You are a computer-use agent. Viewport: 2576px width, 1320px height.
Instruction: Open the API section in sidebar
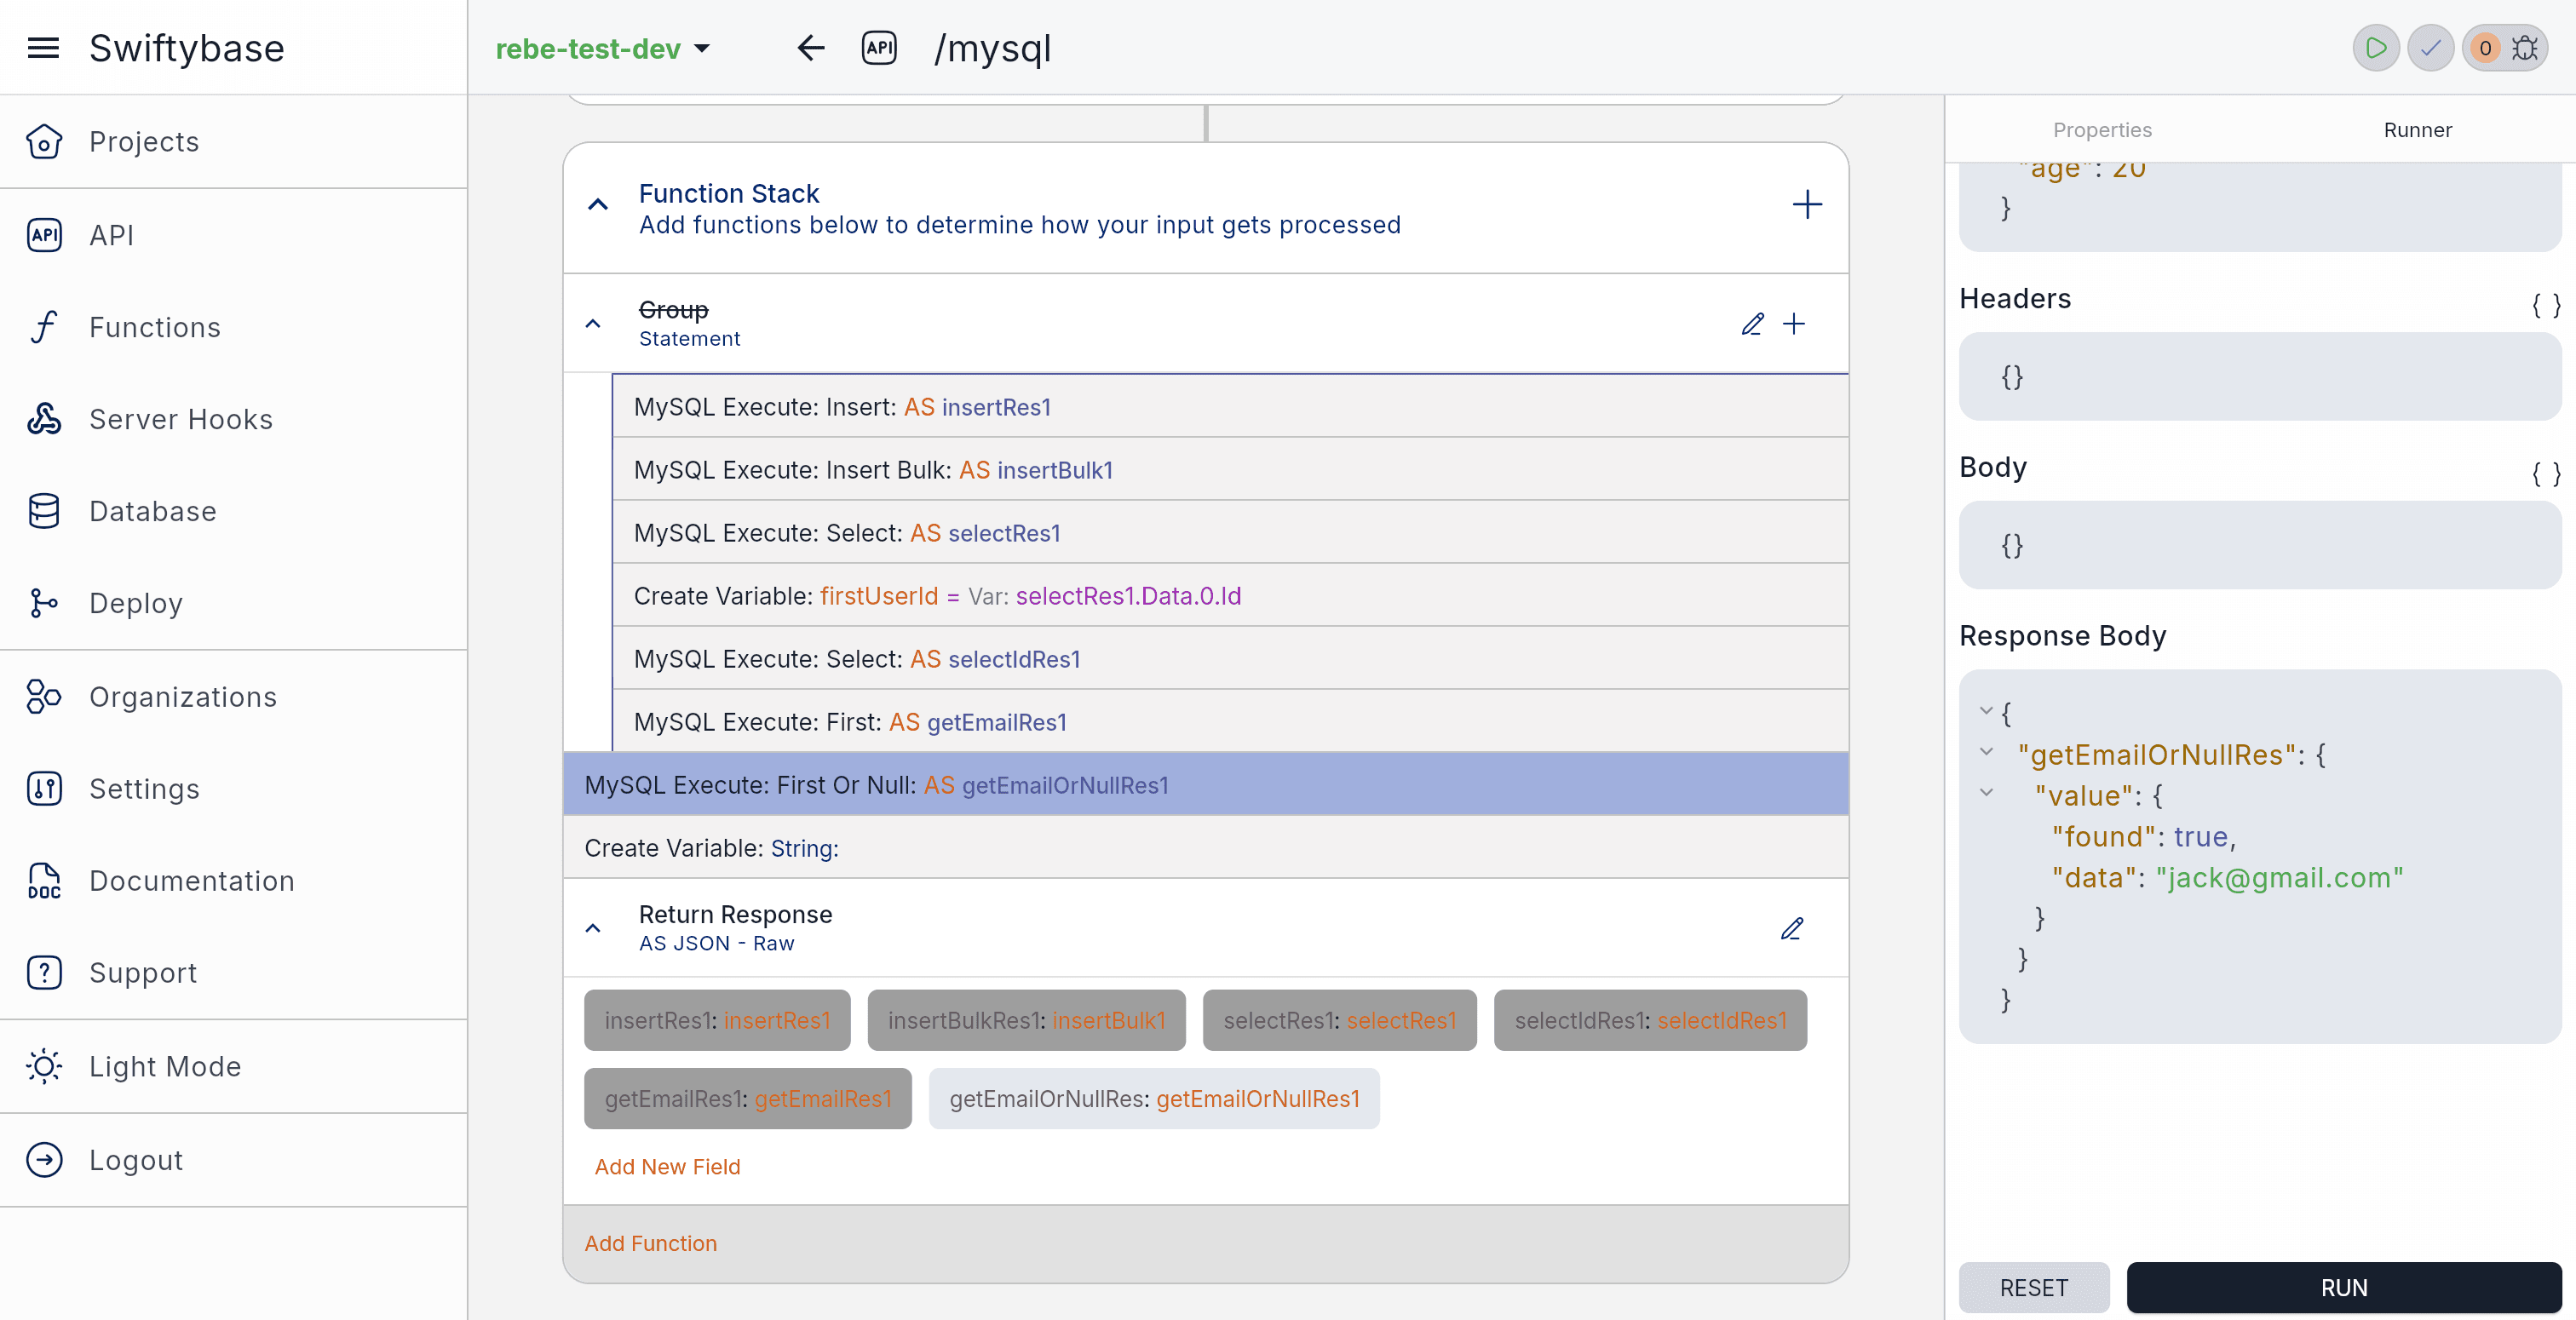click(x=232, y=235)
